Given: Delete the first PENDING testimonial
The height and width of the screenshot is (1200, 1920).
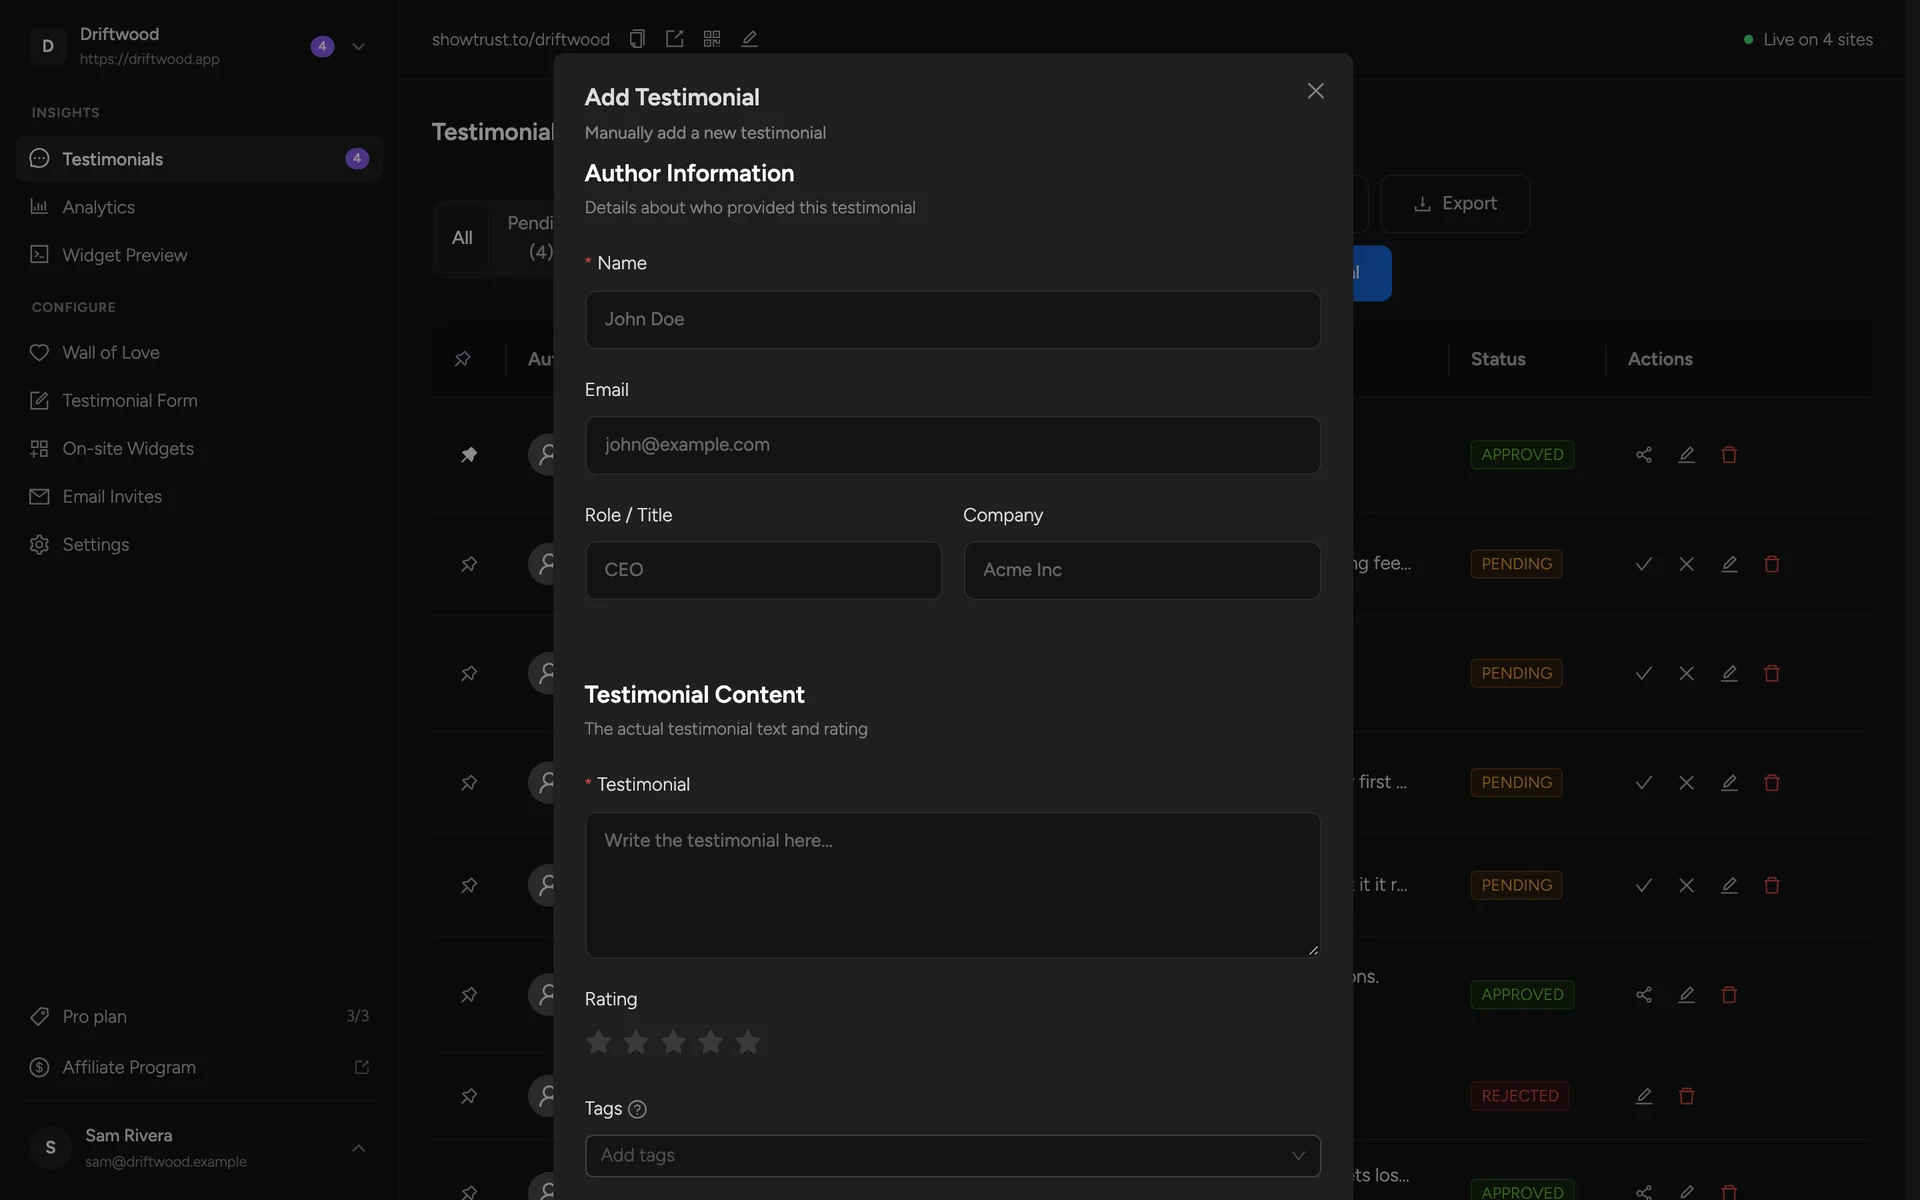Looking at the screenshot, I should point(1772,564).
